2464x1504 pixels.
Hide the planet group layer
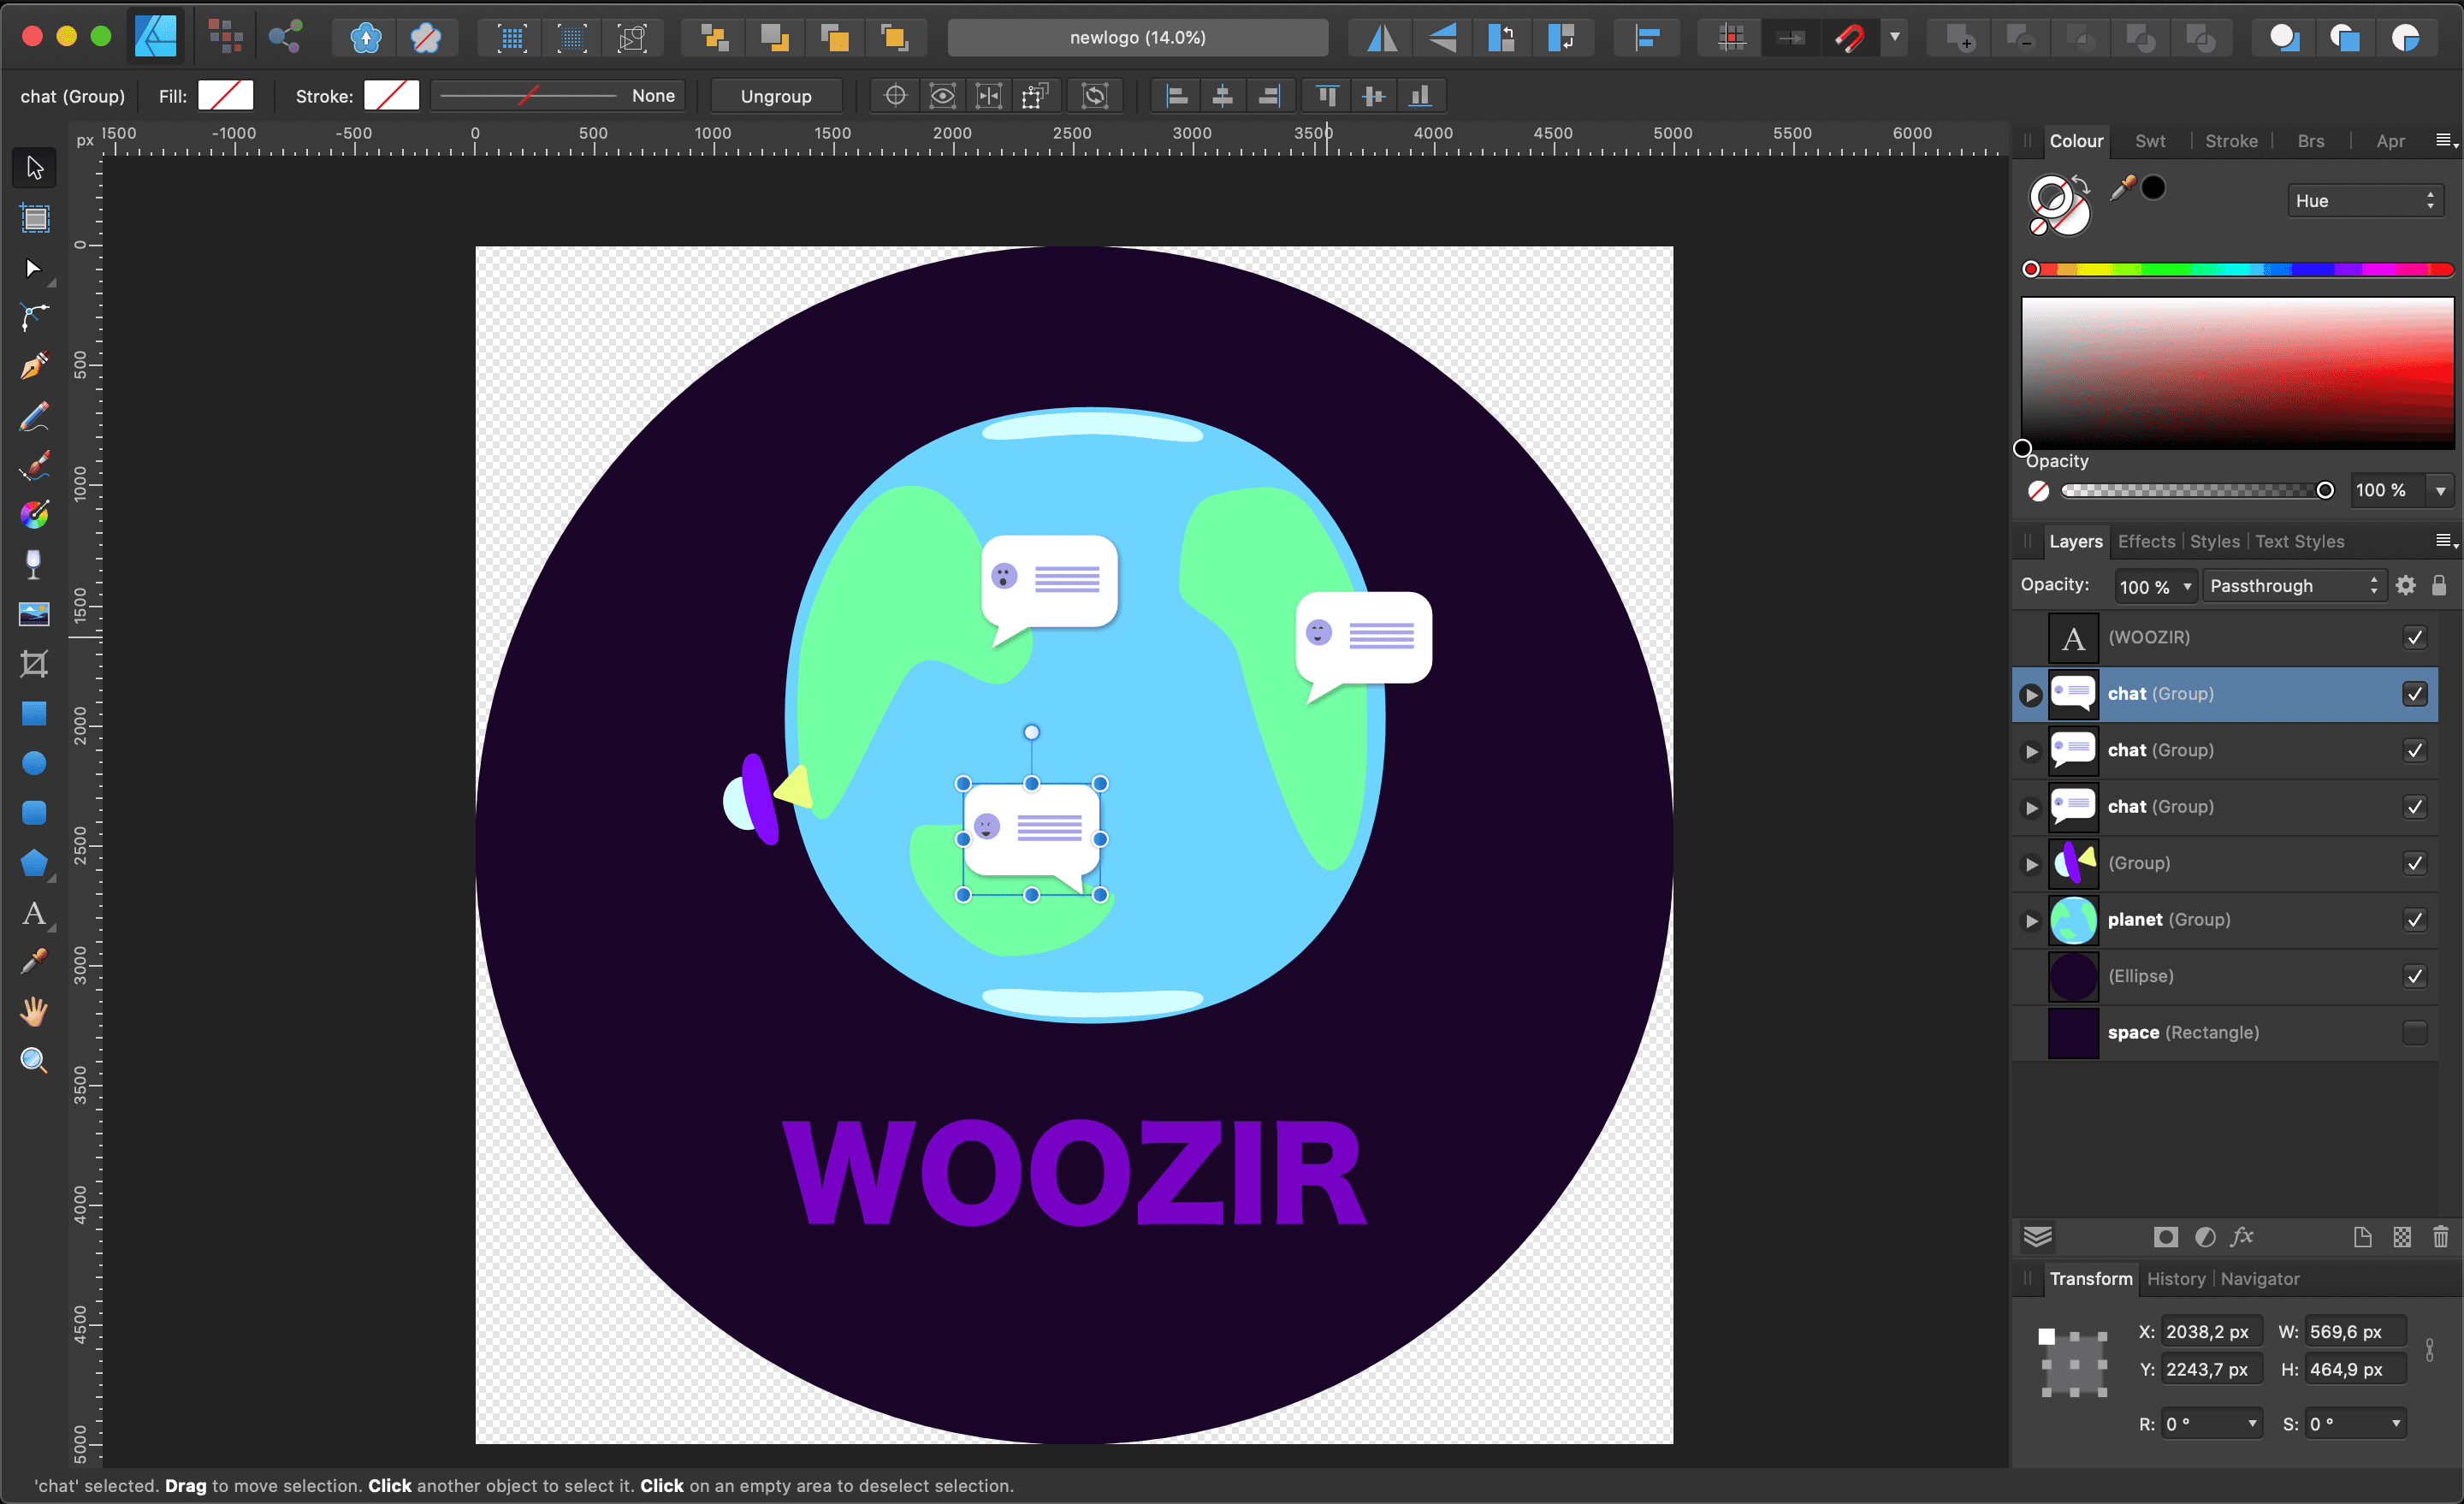[2414, 920]
